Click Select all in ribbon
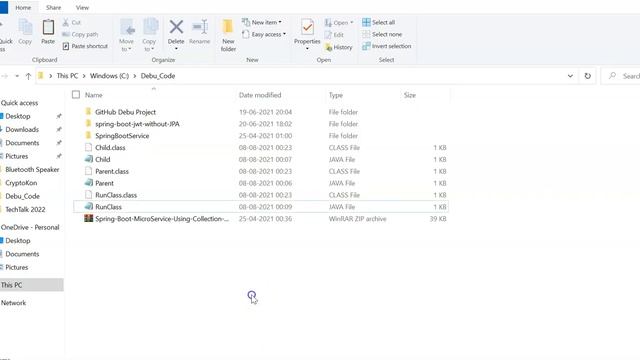 [379, 22]
